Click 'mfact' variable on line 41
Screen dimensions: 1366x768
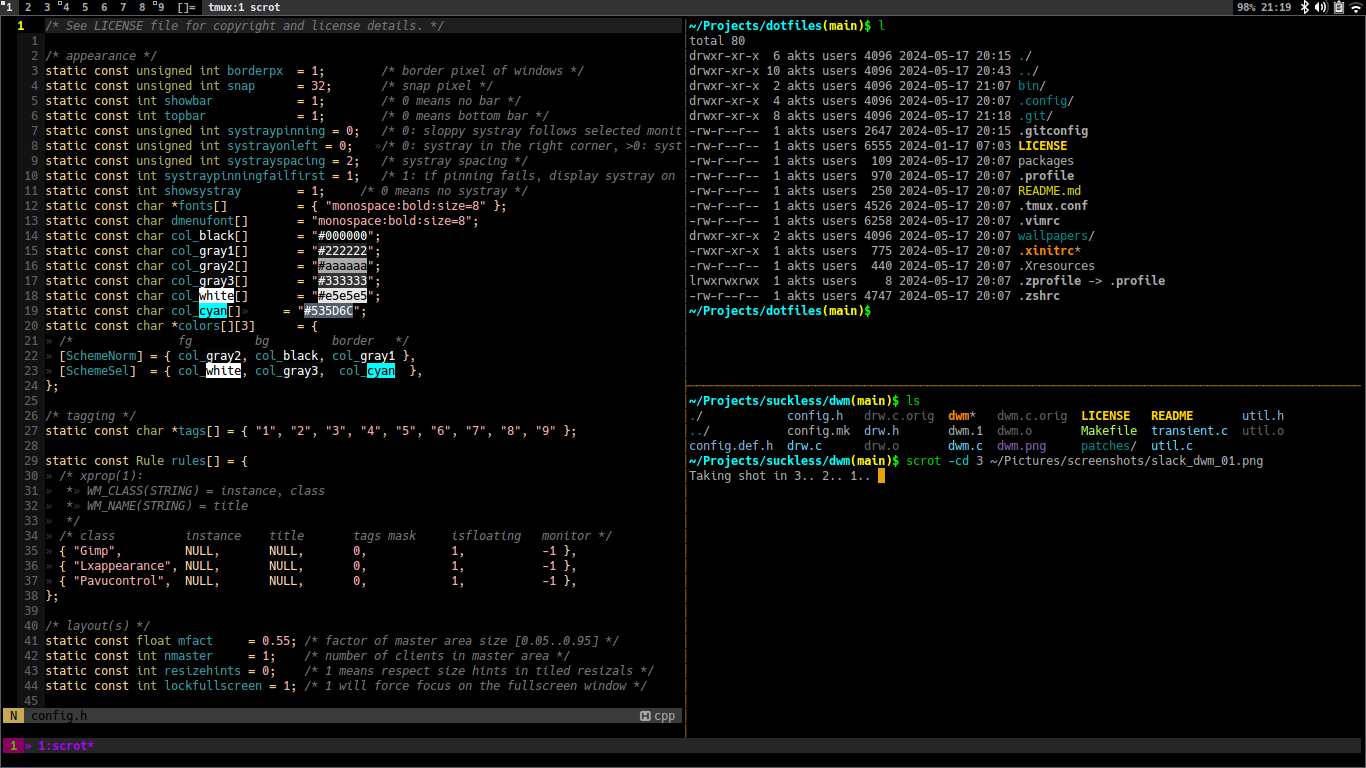195,641
